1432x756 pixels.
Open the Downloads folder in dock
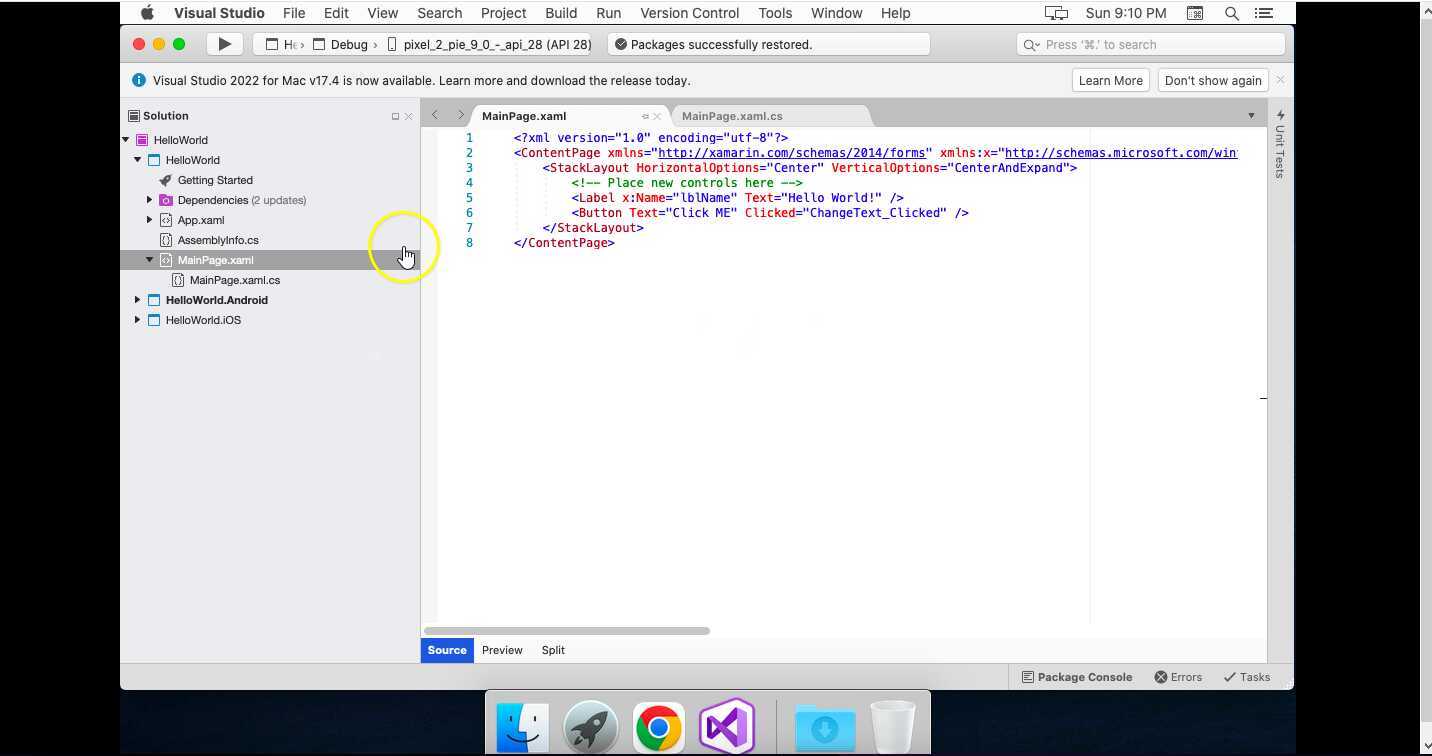(x=825, y=727)
